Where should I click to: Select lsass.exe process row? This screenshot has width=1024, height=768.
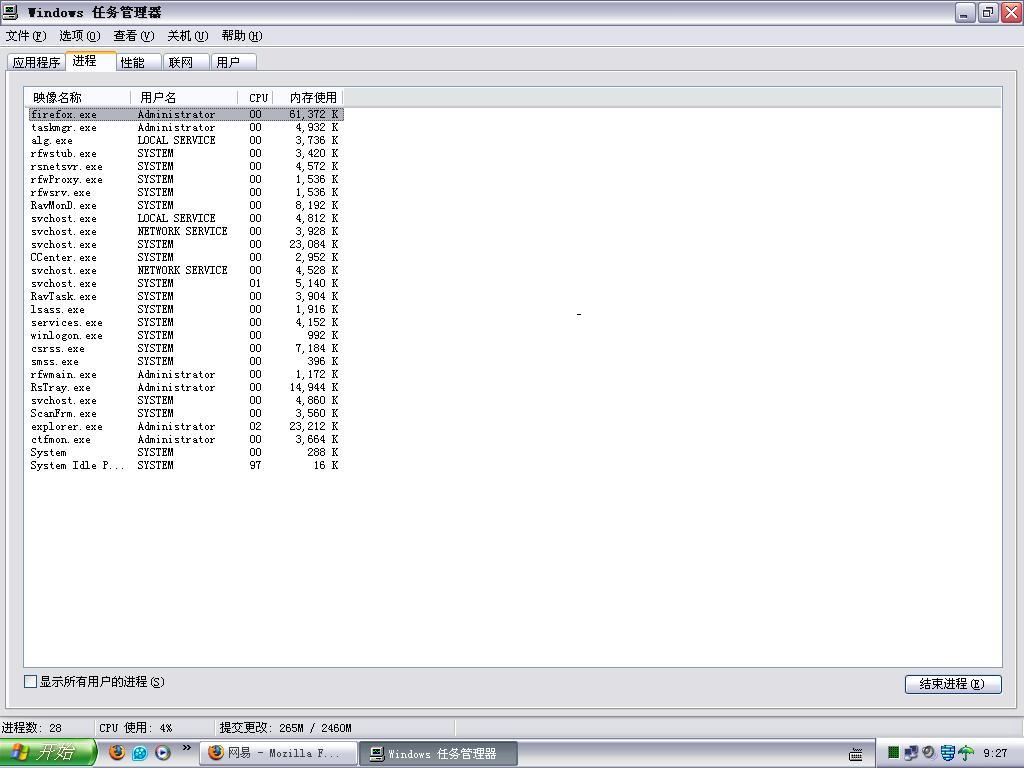tap(186, 310)
